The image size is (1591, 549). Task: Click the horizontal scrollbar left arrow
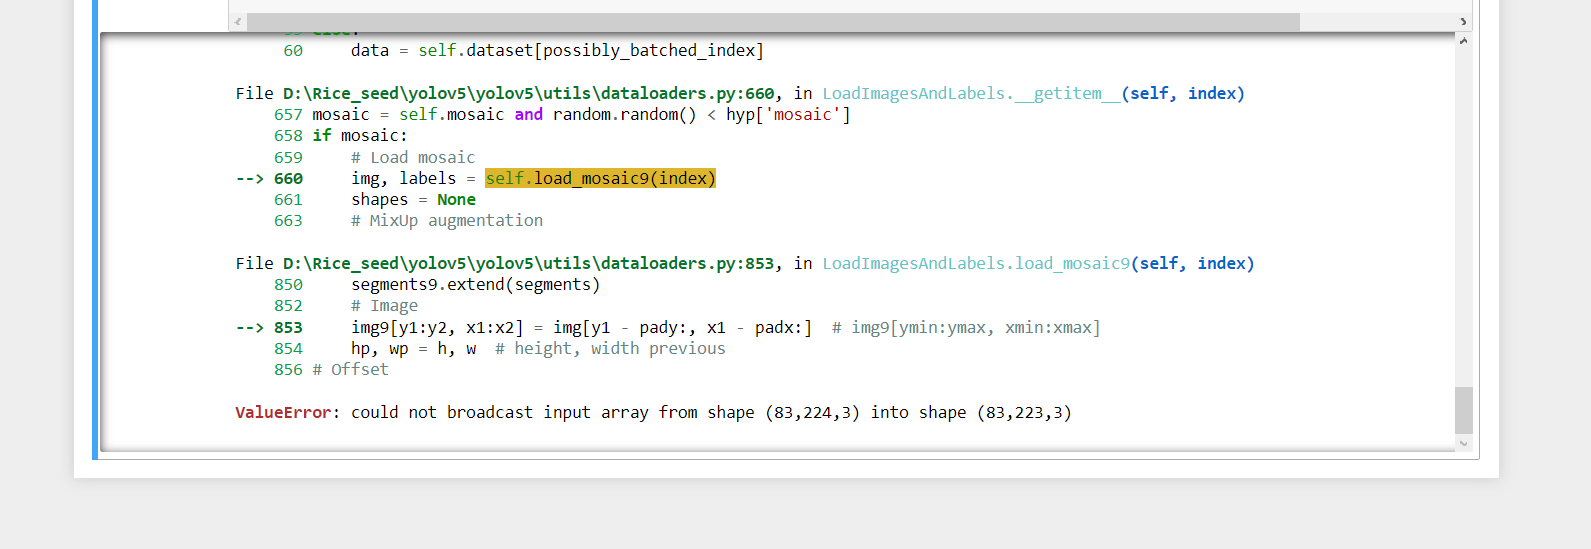point(238,21)
